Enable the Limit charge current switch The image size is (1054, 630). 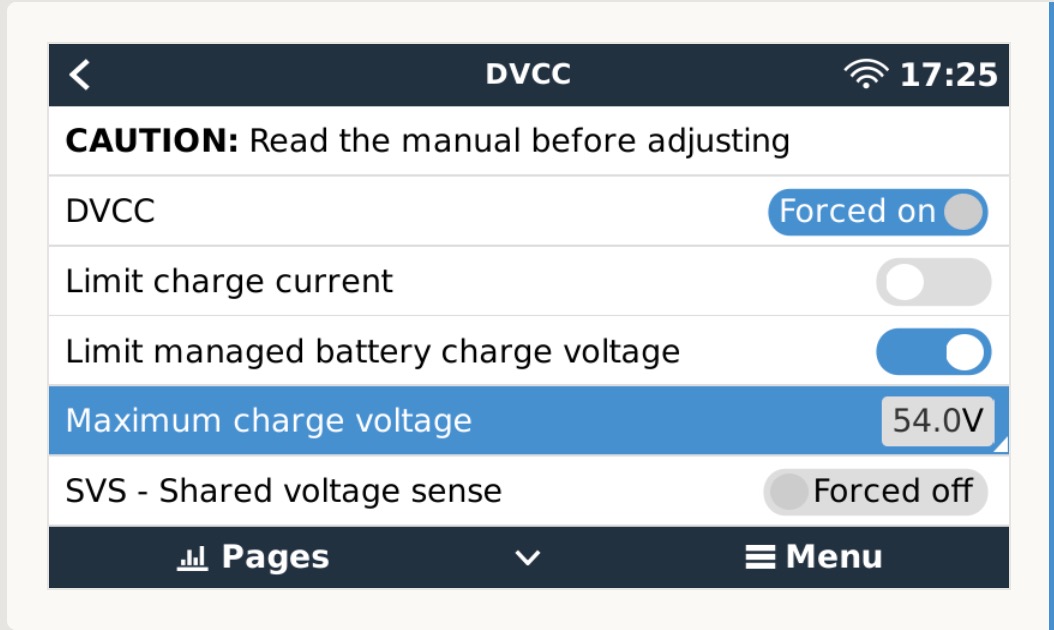[x=933, y=282]
